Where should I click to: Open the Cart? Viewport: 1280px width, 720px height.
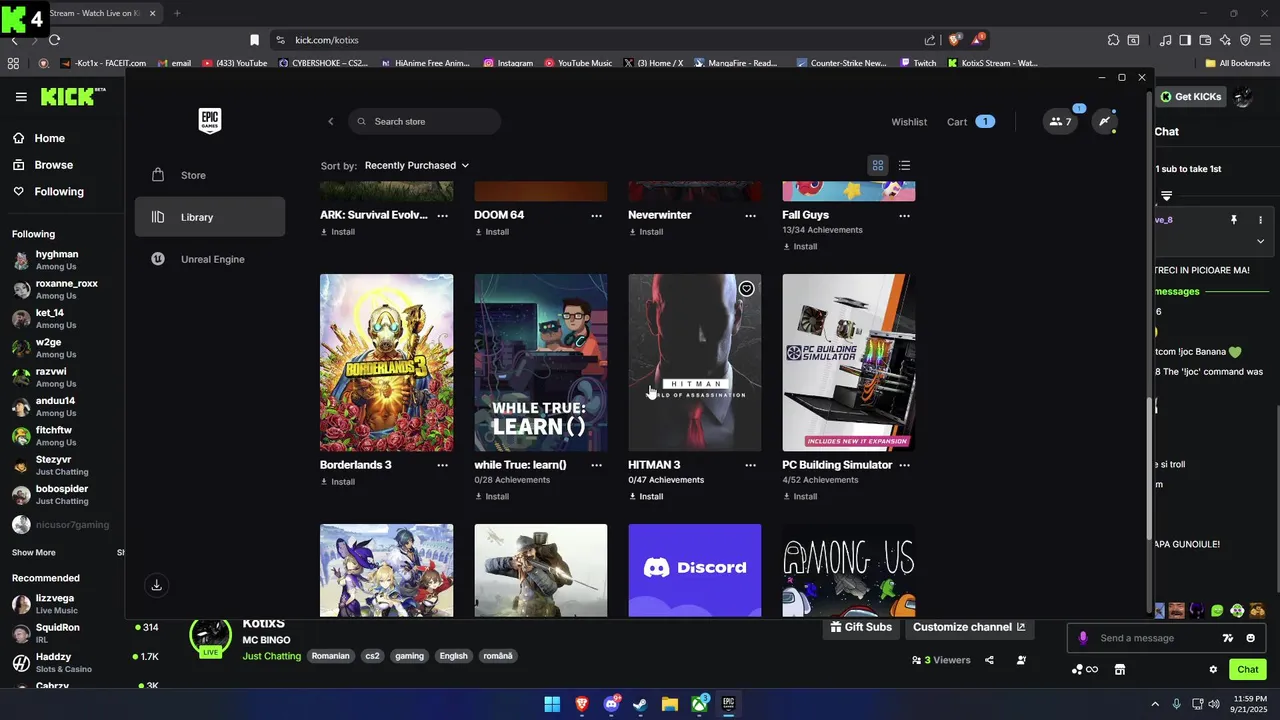970,122
